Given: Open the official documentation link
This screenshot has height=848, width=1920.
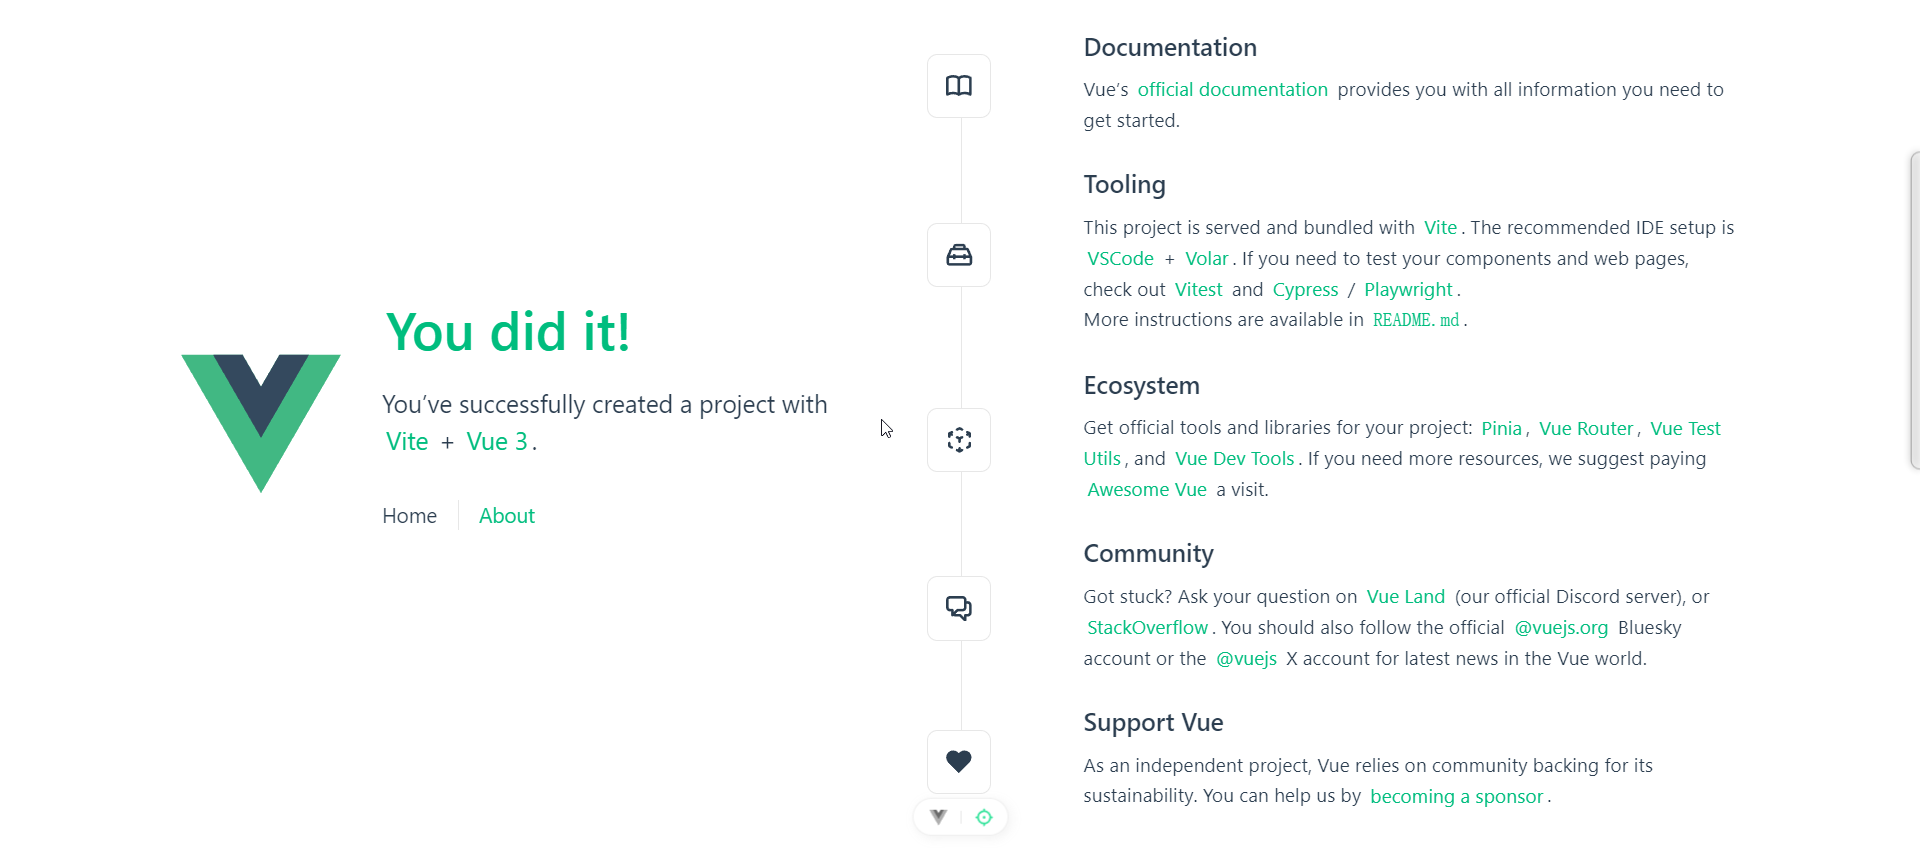Looking at the screenshot, I should 1233,90.
